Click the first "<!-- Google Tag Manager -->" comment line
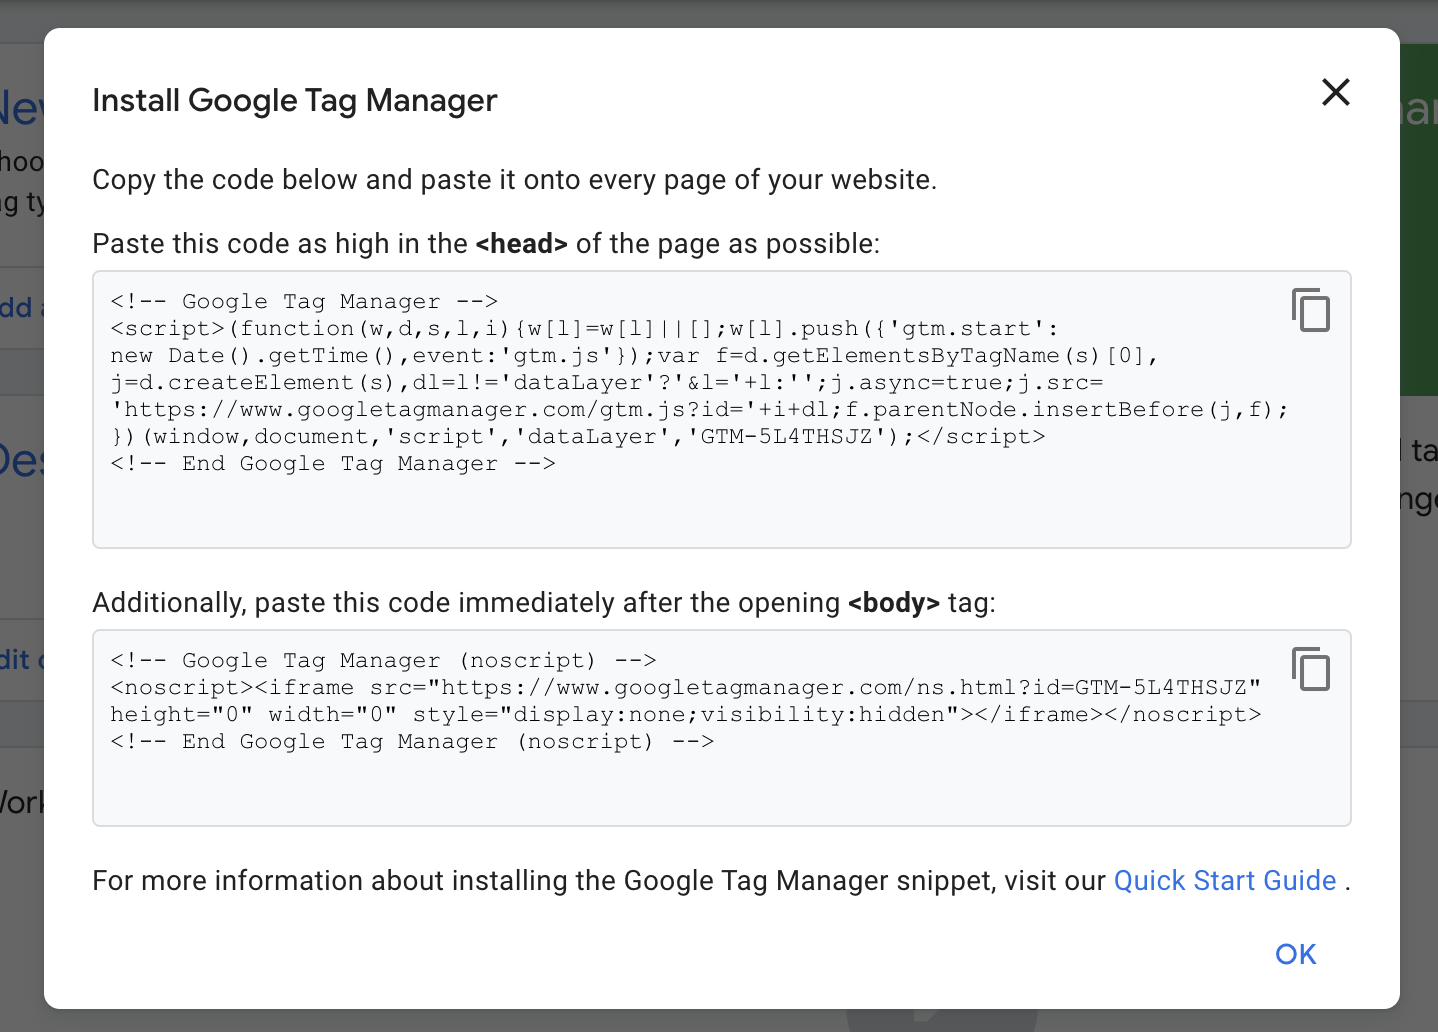Image resolution: width=1438 pixels, height=1032 pixels. 304,302
